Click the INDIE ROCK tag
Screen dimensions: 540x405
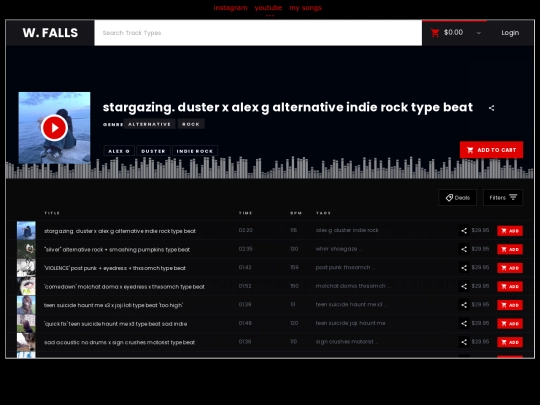195,151
